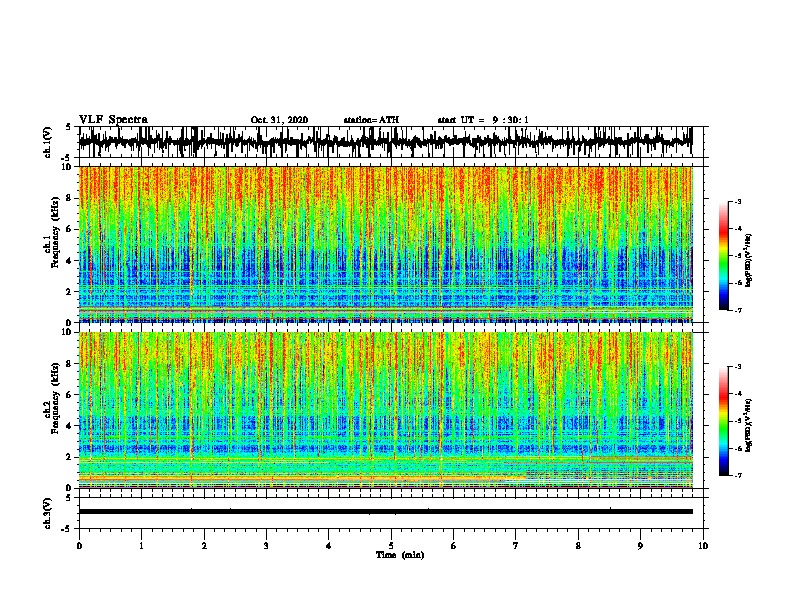Click the "VLF Spectra" plot title
792x612 pixels.
click(113, 120)
